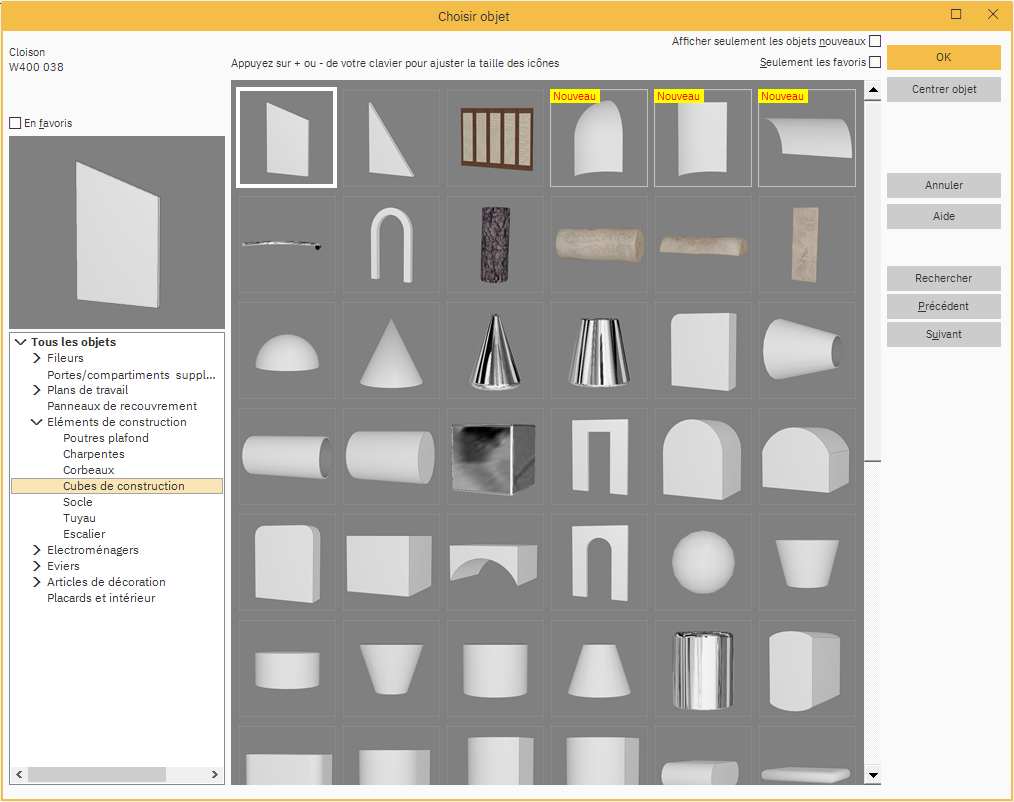Enable the En favoris checkbox
This screenshot has width=1014, height=802.
(15, 123)
